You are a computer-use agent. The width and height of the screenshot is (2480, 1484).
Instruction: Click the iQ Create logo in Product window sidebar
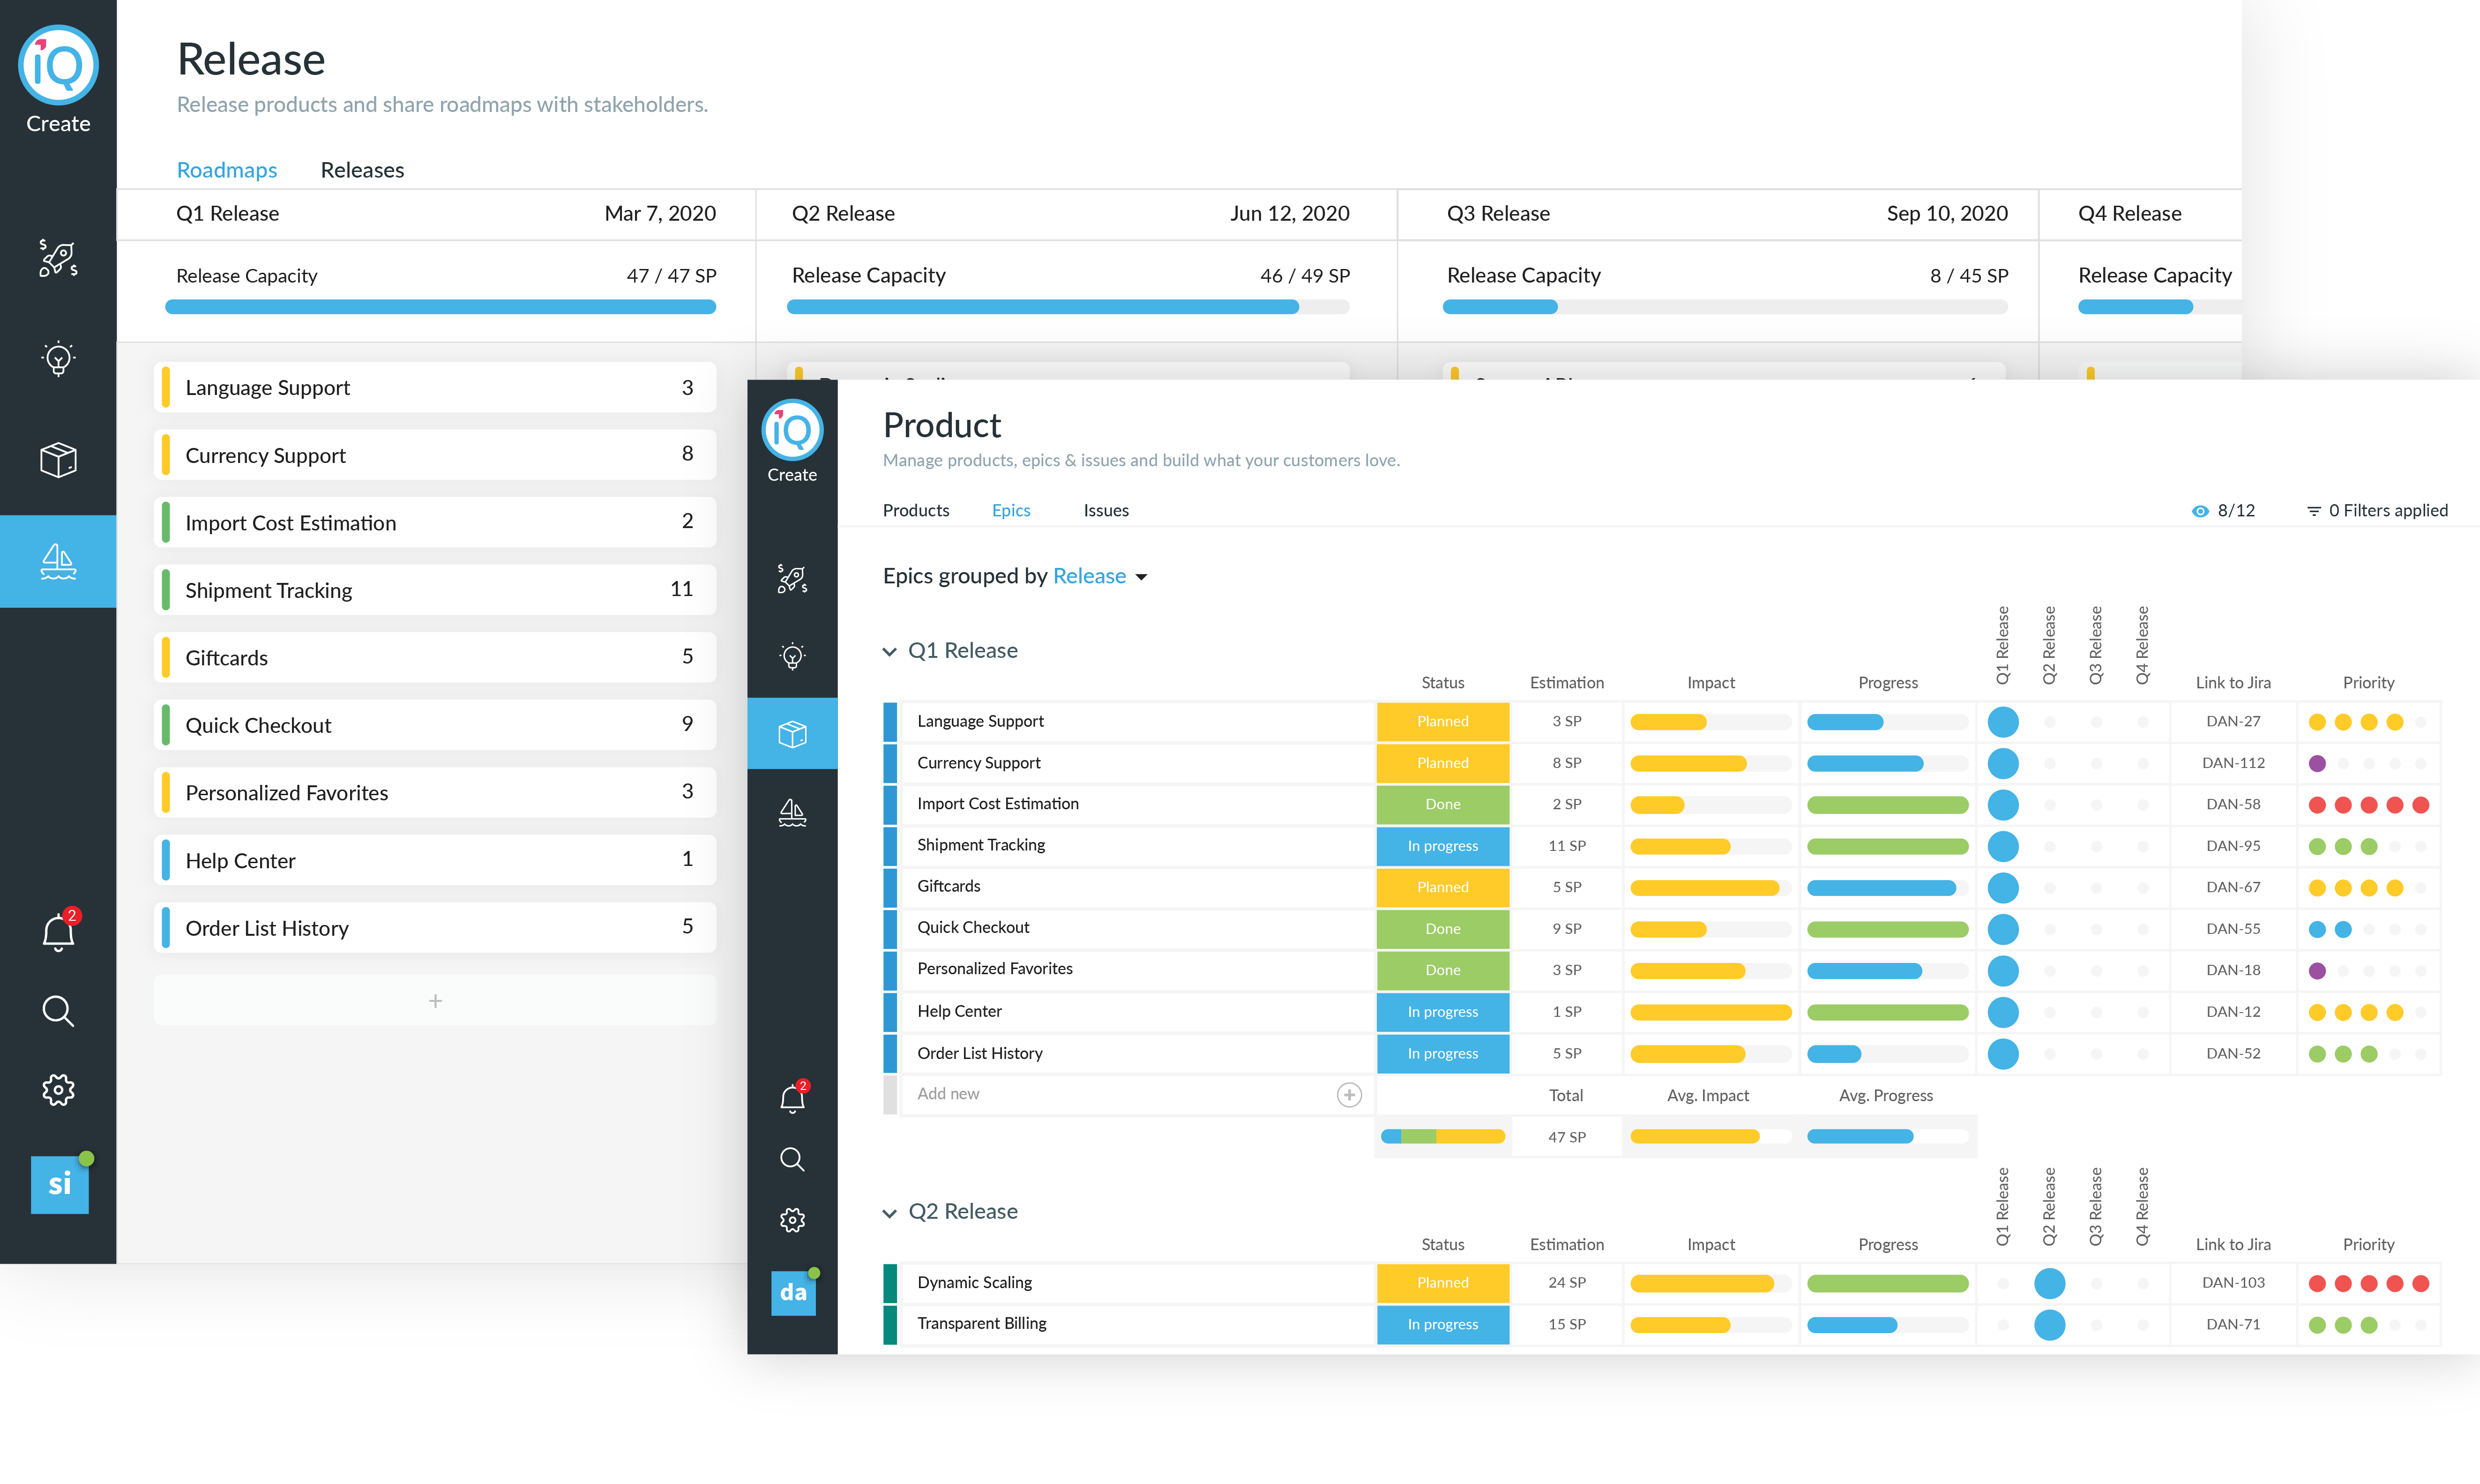pyautogui.click(x=792, y=441)
